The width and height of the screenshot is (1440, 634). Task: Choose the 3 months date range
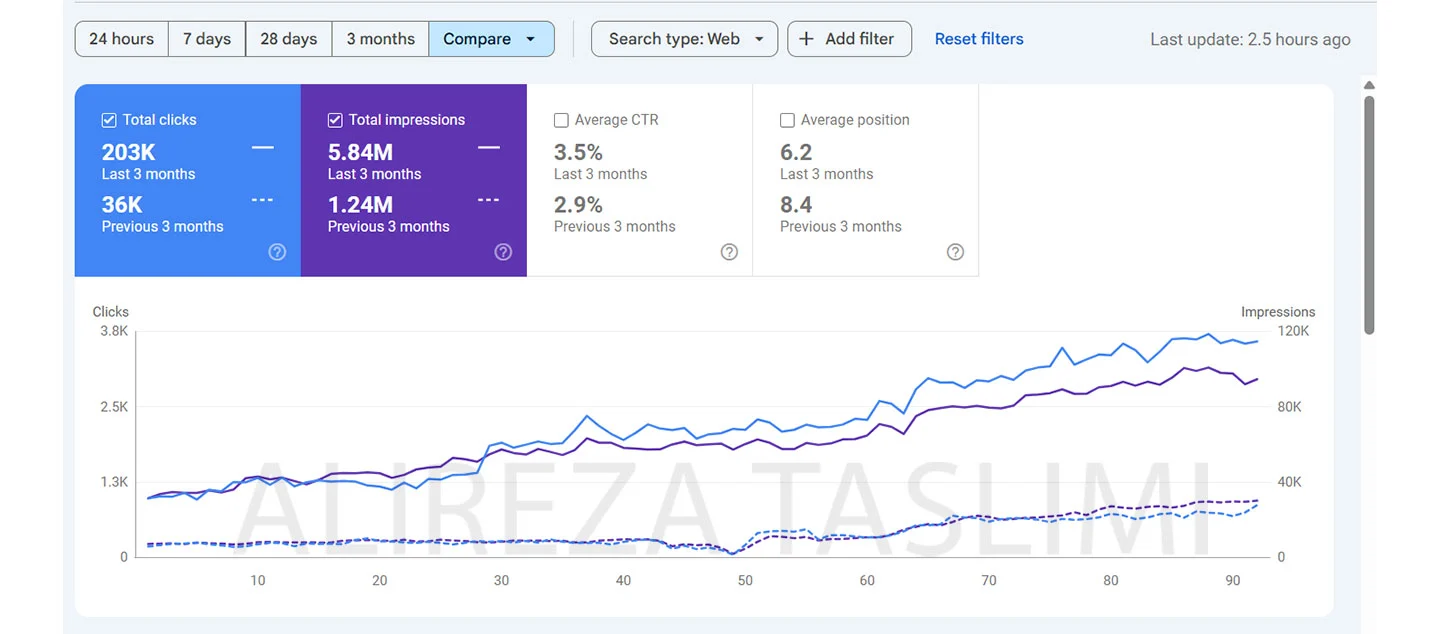pos(380,39)
